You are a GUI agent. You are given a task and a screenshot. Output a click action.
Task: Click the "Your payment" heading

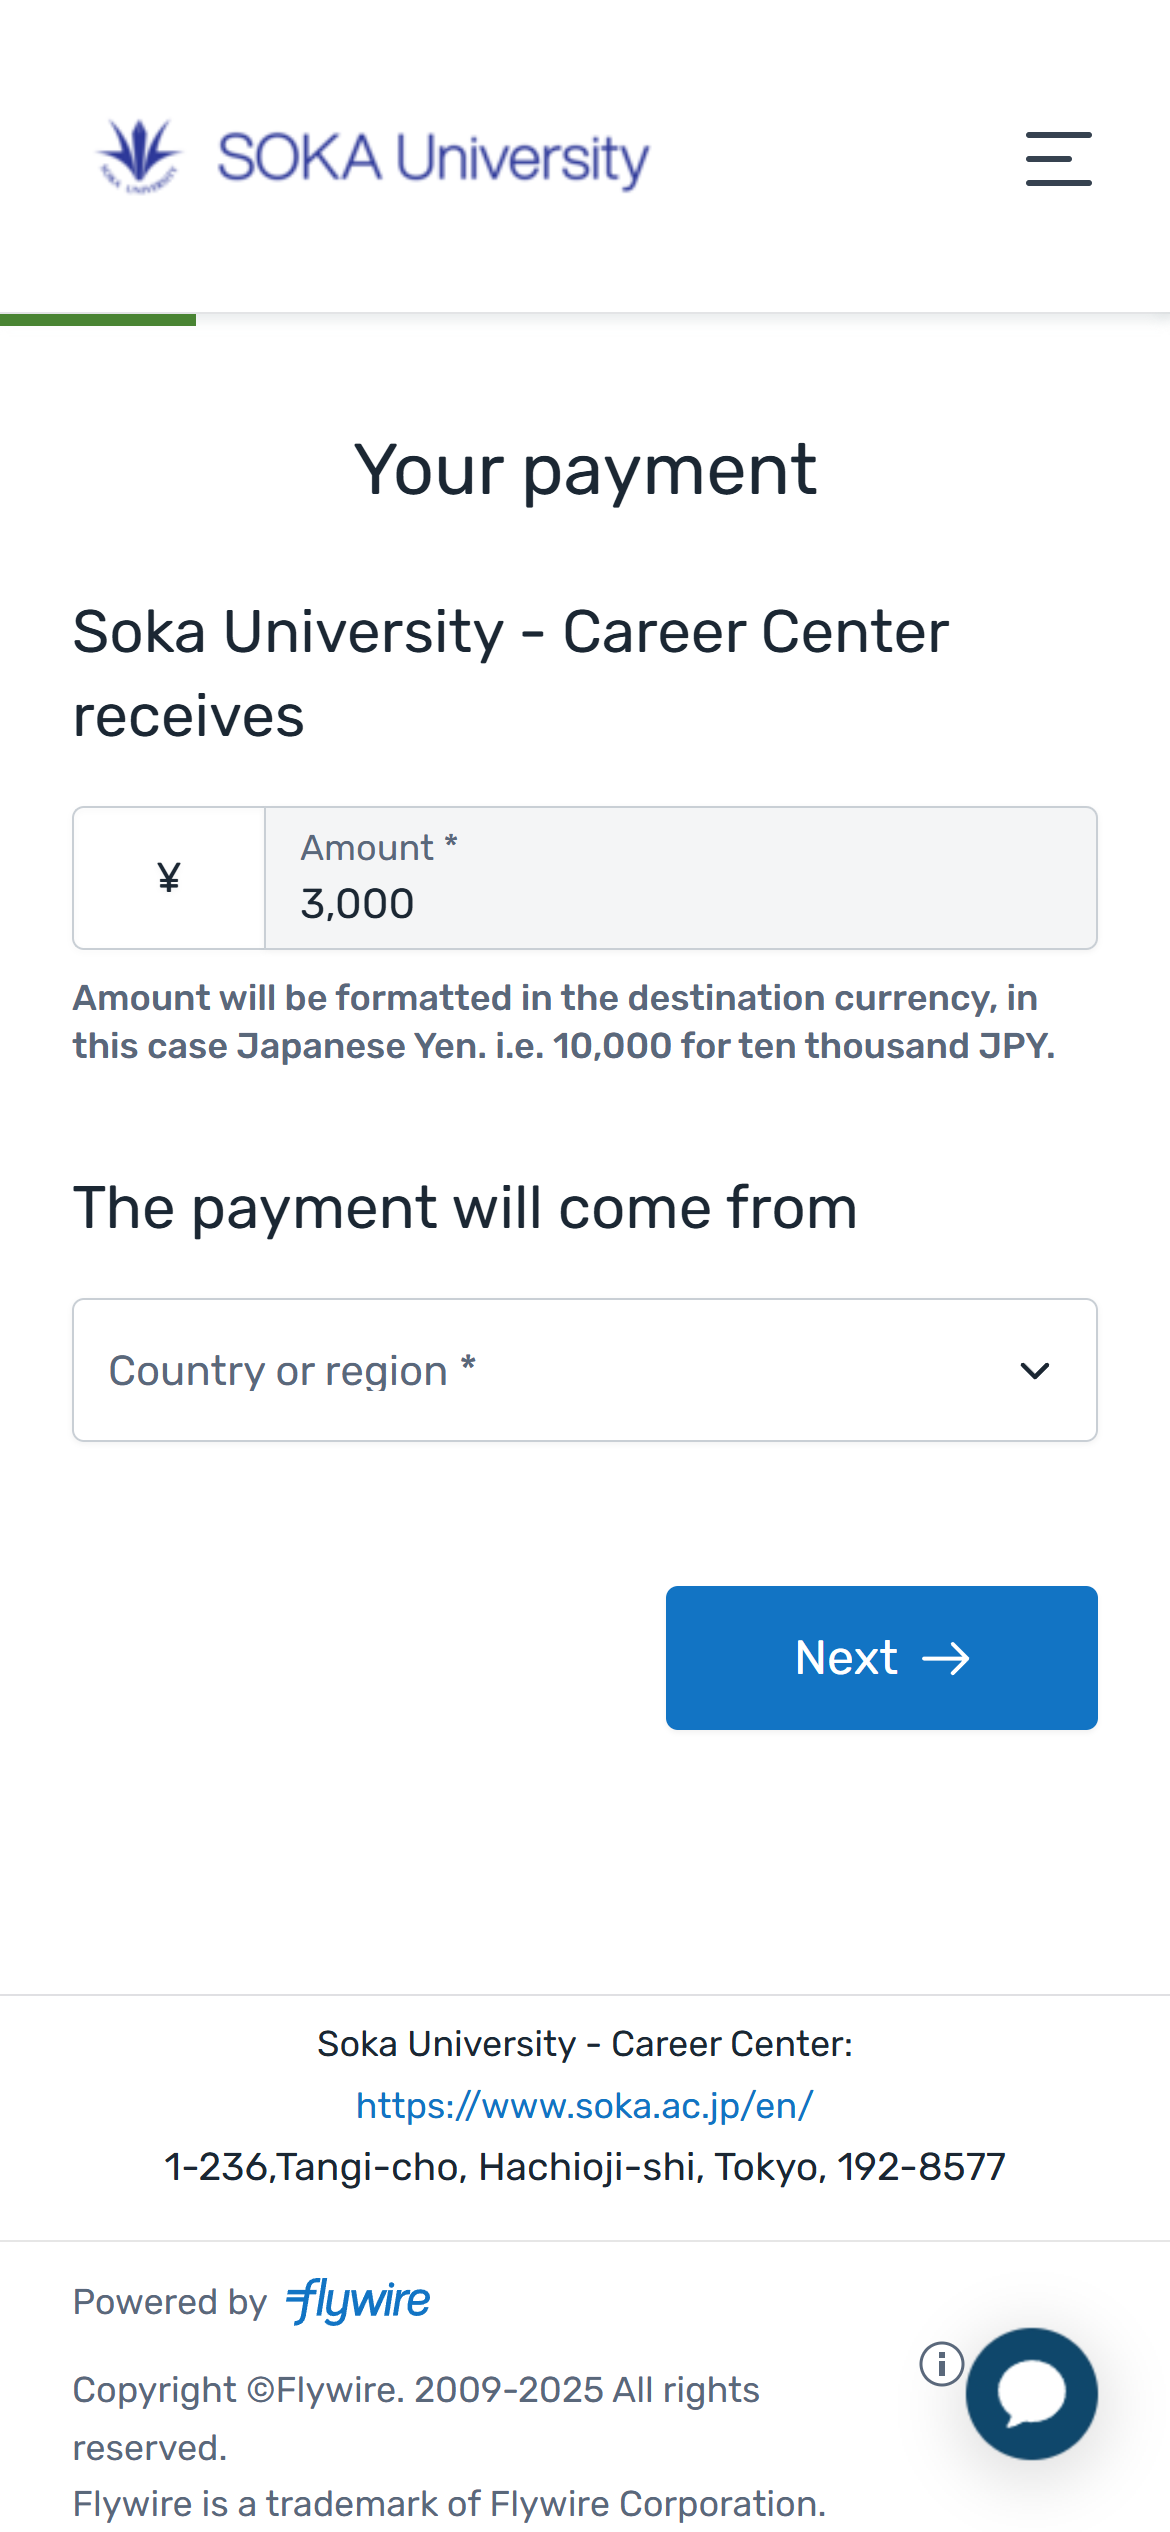point(585,469)
